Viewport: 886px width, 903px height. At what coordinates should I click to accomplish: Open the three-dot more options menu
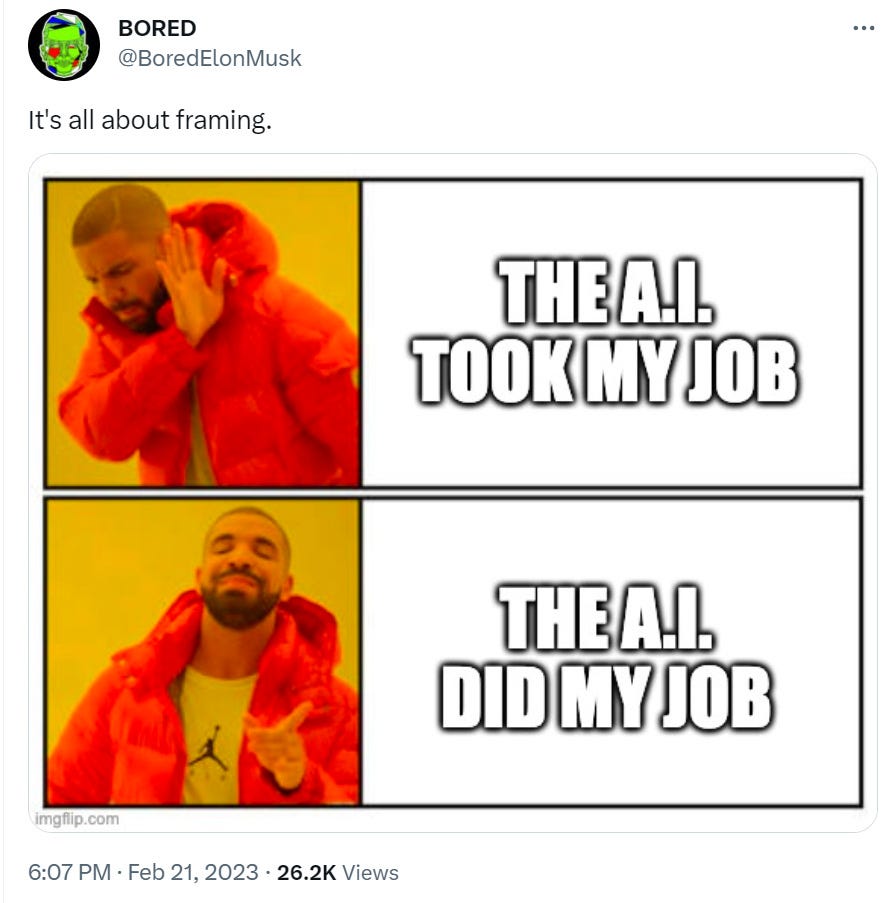(864, 28)
